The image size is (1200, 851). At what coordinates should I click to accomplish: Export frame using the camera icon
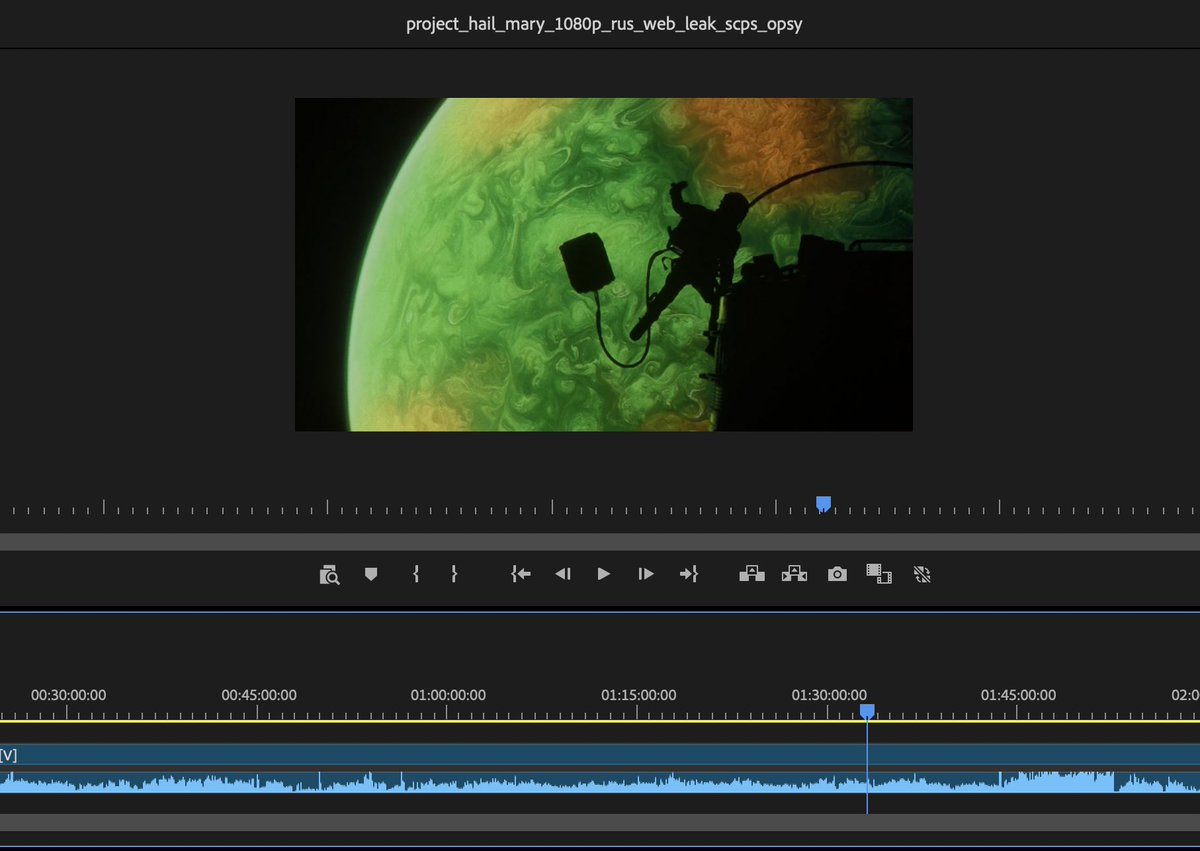837,574
